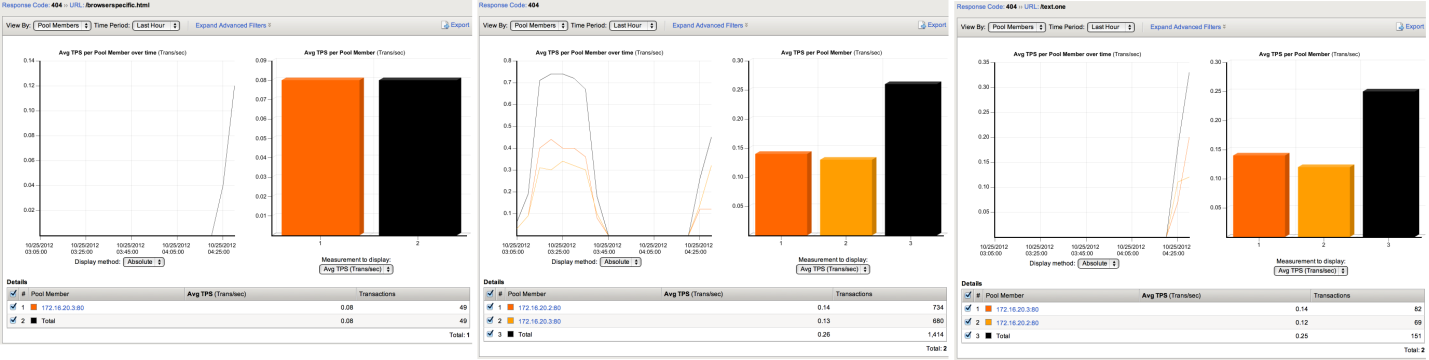
Task: Click Response Code breadcrumb in browserspecific.html panel
Action: pos(27,5)
